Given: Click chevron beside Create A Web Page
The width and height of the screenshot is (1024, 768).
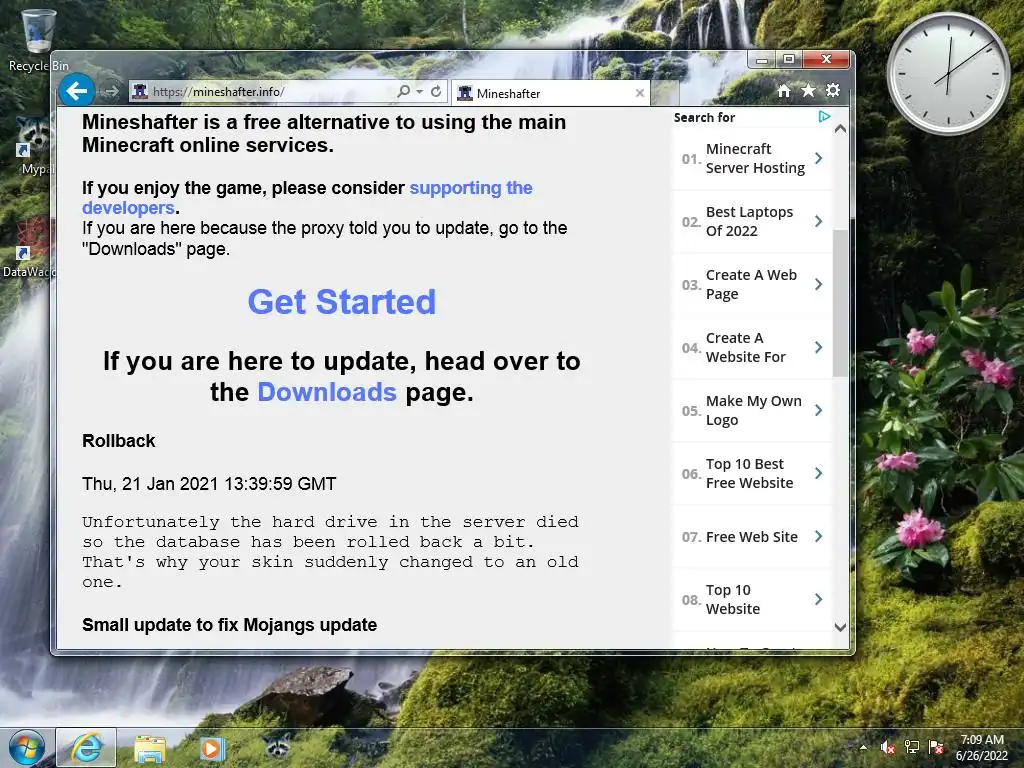Looking at the screenshot, I should click(818, 284).
